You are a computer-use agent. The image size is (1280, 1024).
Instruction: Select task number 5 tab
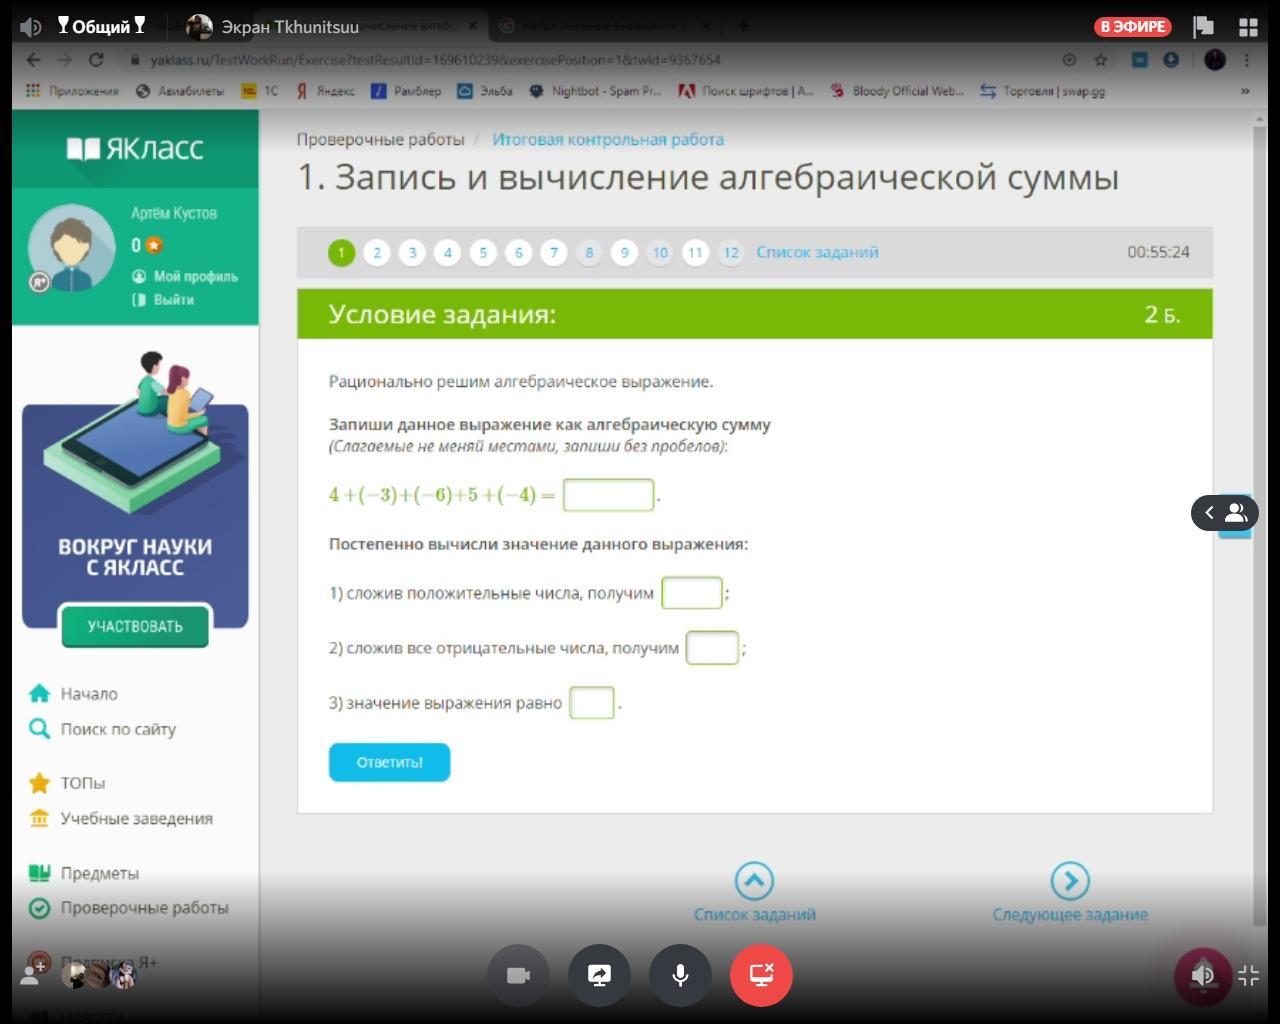(483, 253)
